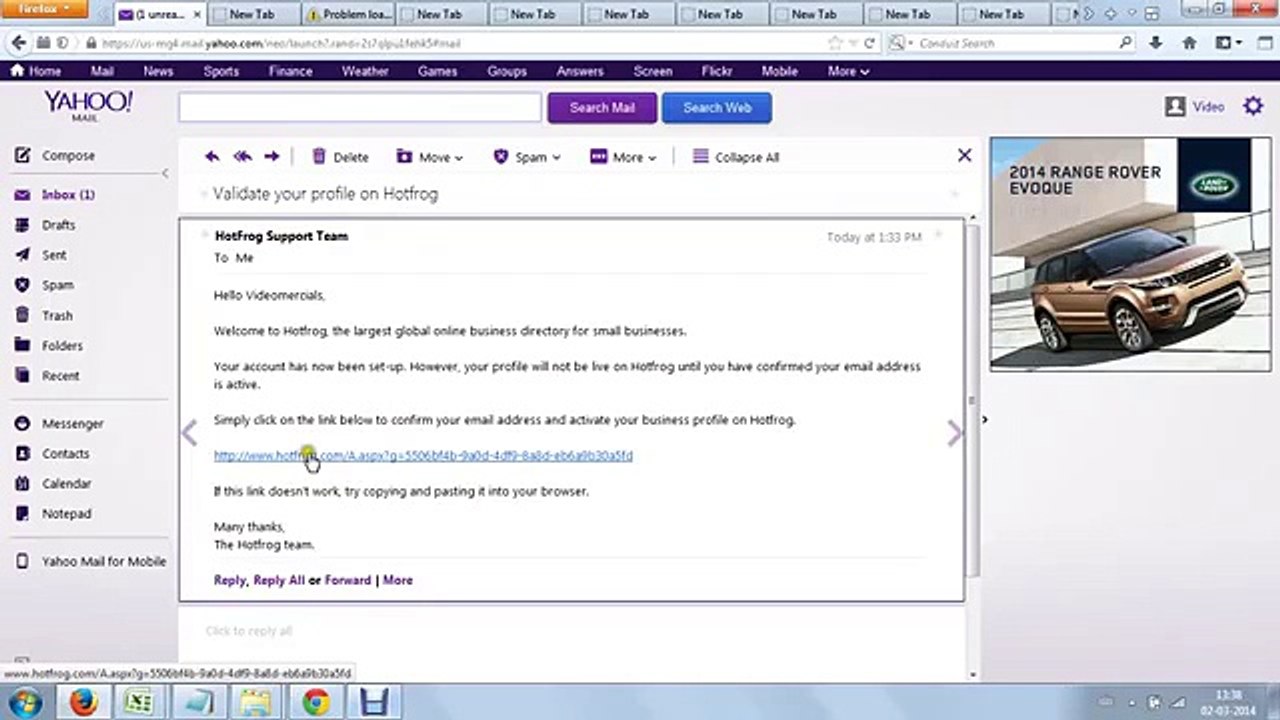Open the More menu in Yahoo navigation

coord(848,71)
